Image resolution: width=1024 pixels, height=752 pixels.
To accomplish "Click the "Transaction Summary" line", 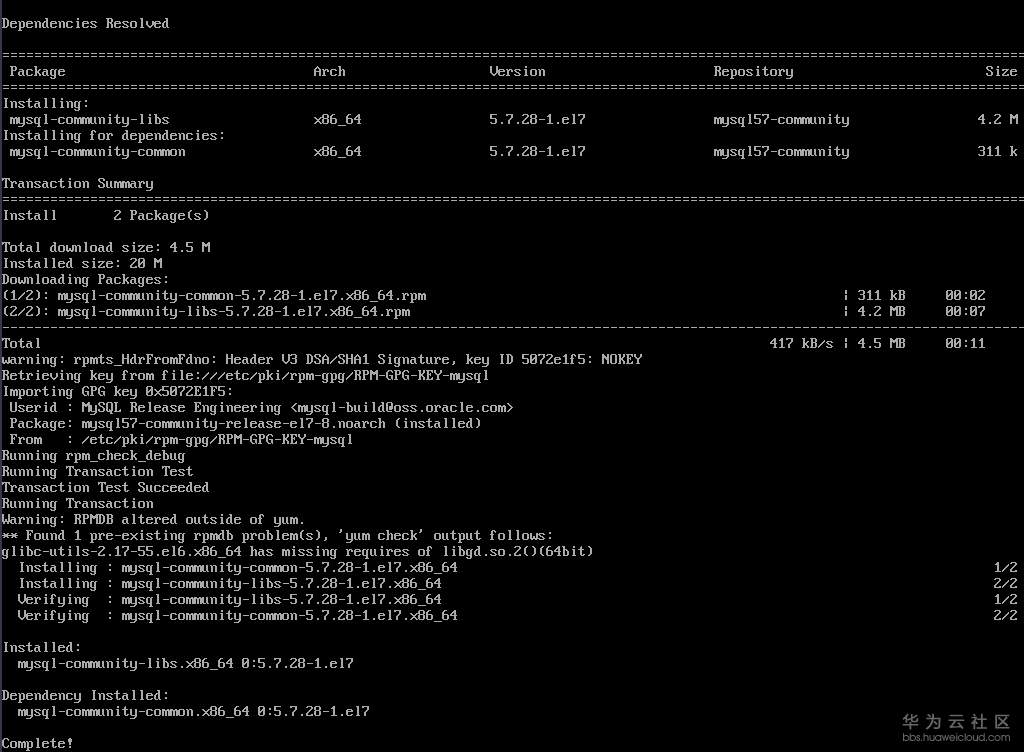I will 78,184.
